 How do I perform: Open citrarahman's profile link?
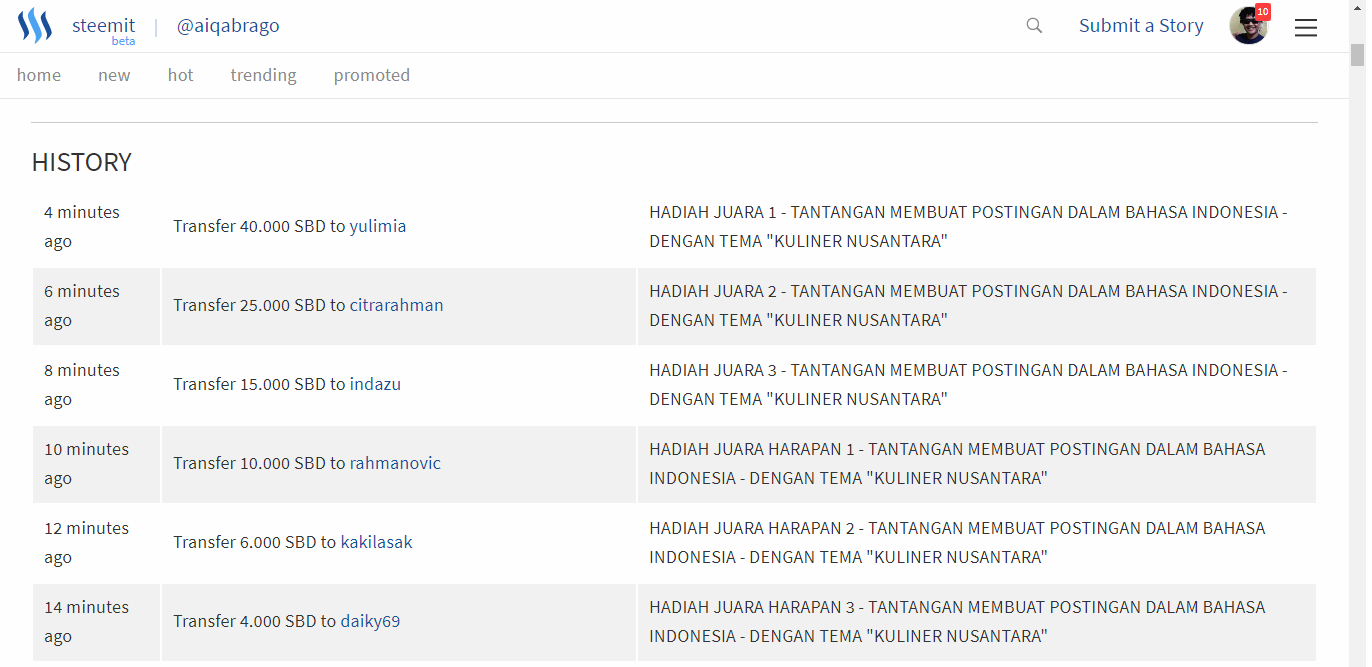(396, 305)
